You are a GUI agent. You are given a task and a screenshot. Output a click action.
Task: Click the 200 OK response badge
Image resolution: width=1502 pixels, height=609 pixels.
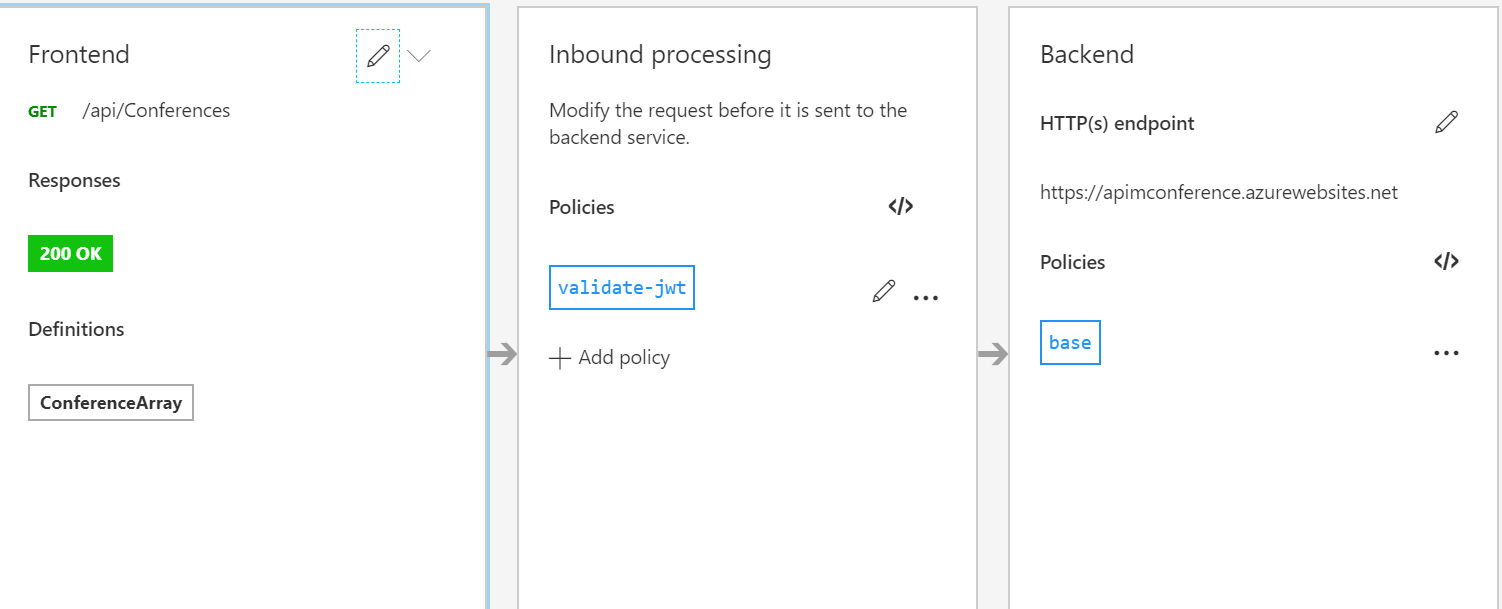(71, 254)
